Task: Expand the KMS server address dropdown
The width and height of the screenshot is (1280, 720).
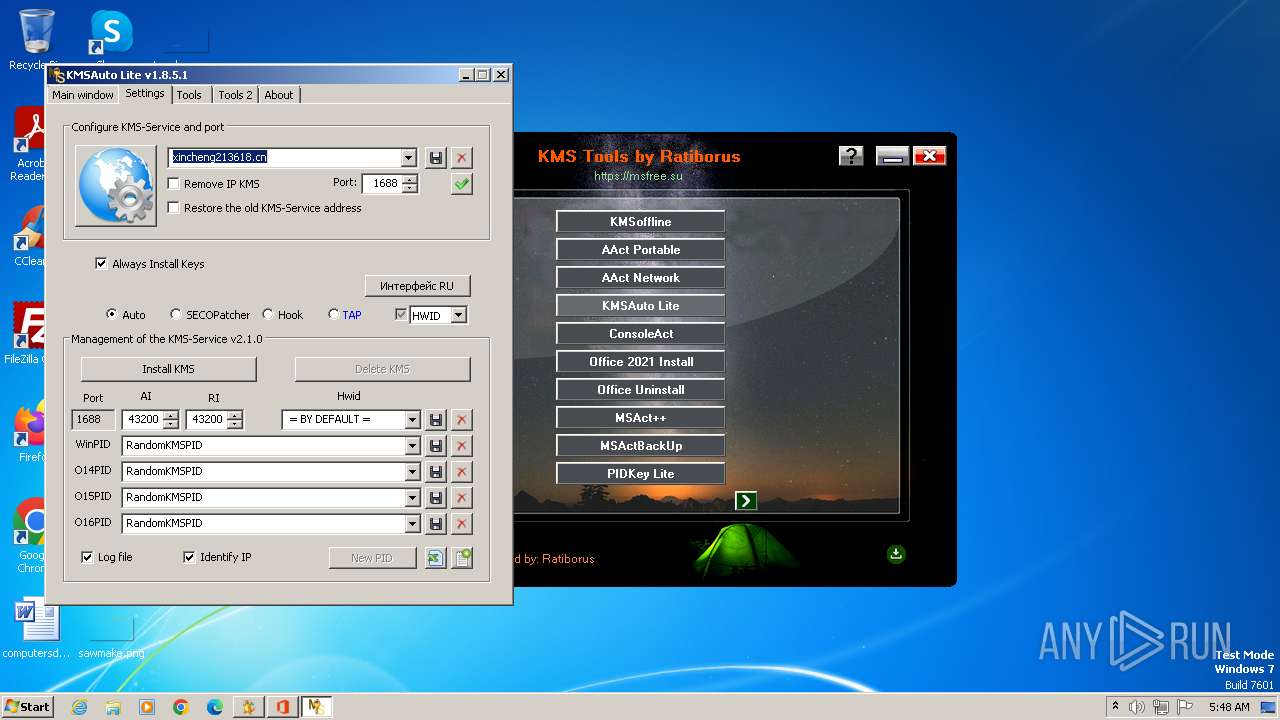Action: click(408, 158)
